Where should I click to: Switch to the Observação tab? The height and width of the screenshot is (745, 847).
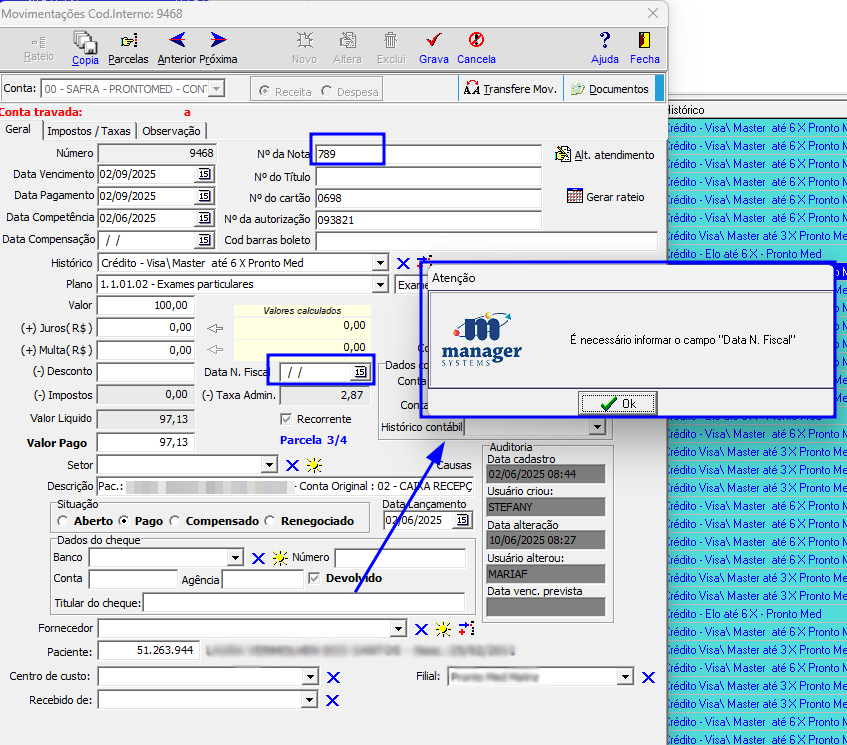pos(171,131)
